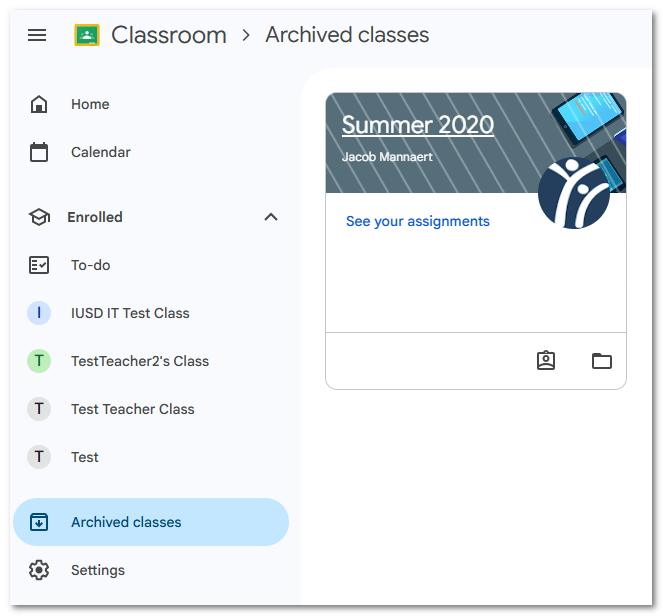Select TestTeacher2's Class in sidebar

[x=151, y=361]
